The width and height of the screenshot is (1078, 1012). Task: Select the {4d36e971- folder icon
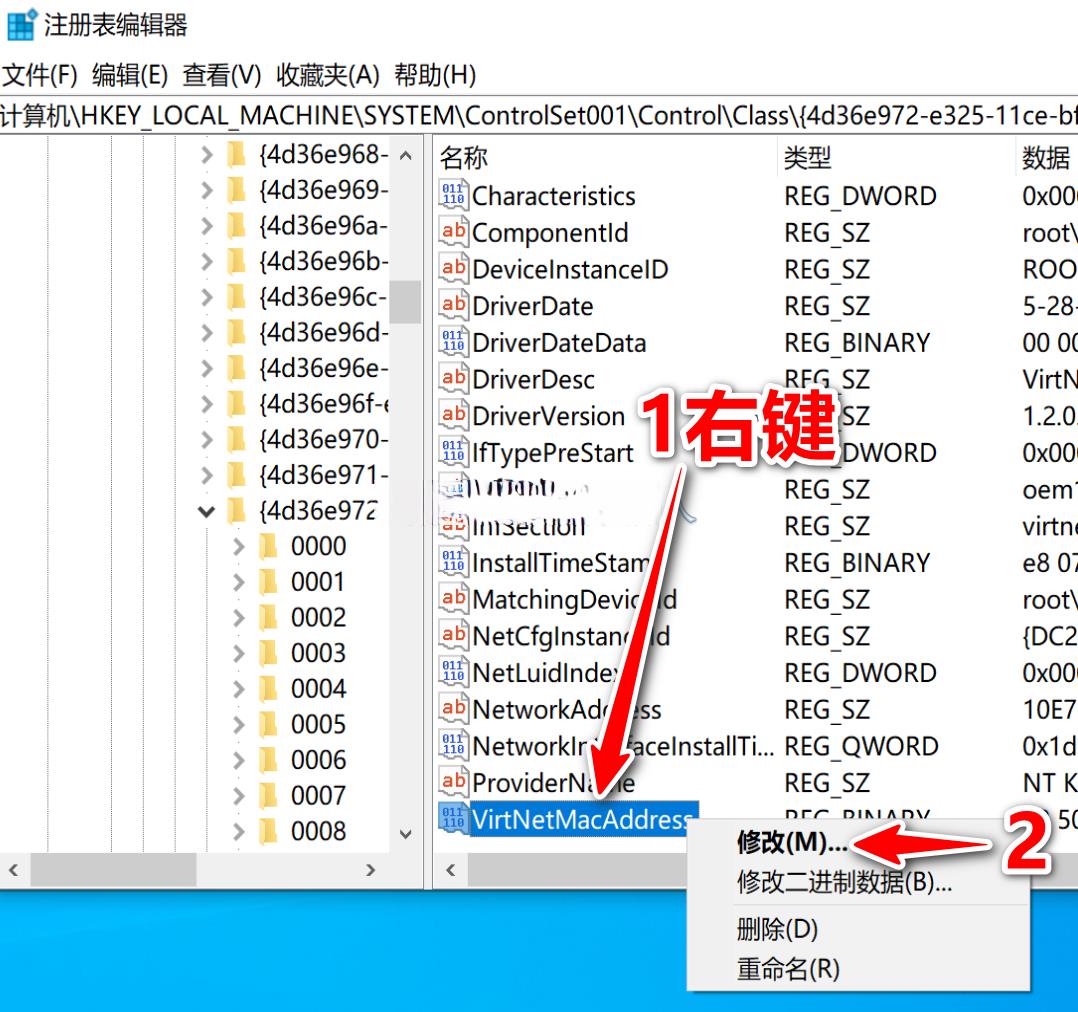(236, 475)
